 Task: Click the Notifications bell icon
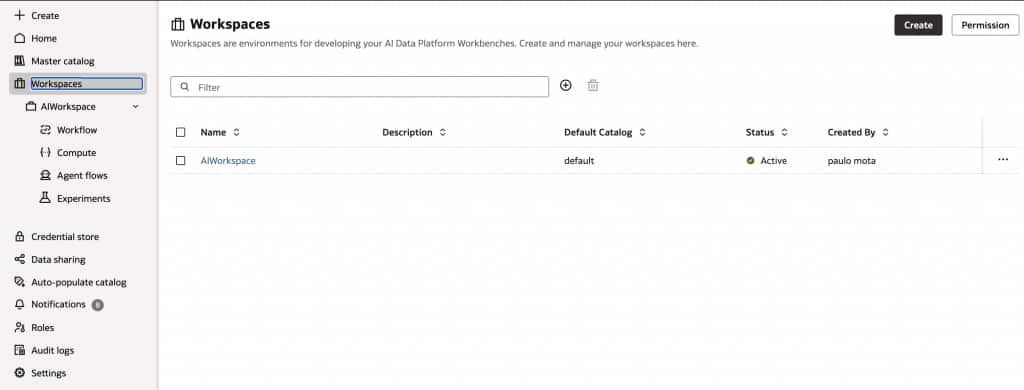click(x=20, y=304)
